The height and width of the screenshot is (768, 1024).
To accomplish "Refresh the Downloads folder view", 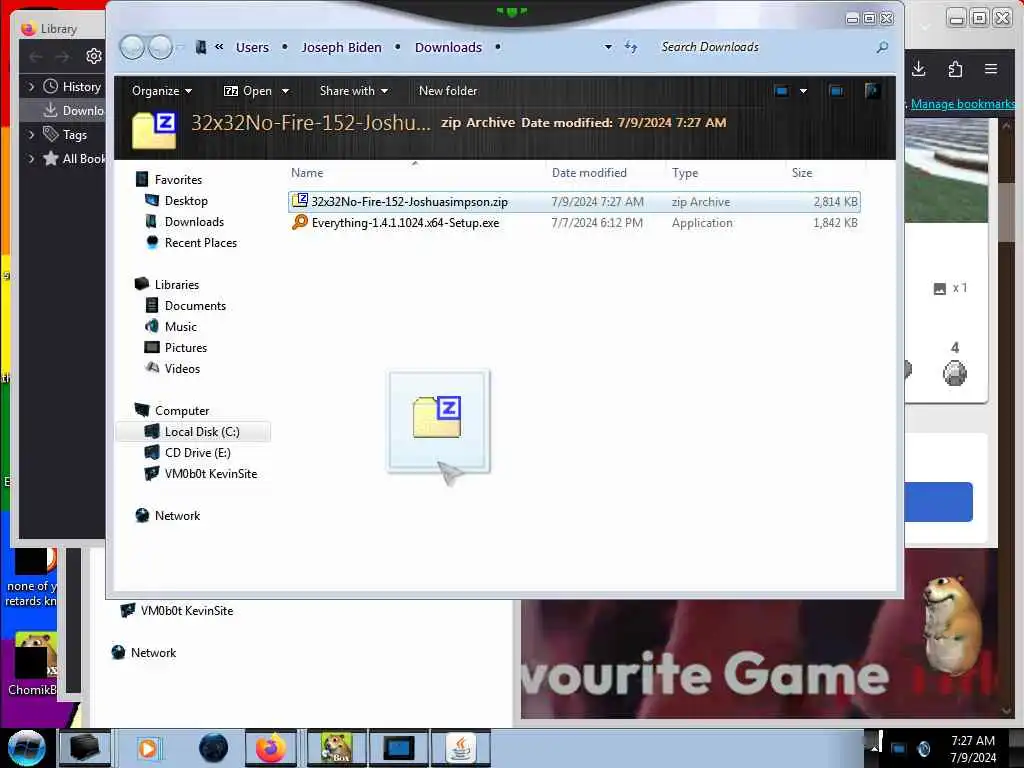I will pyautogui.click(x=631, y=47).
